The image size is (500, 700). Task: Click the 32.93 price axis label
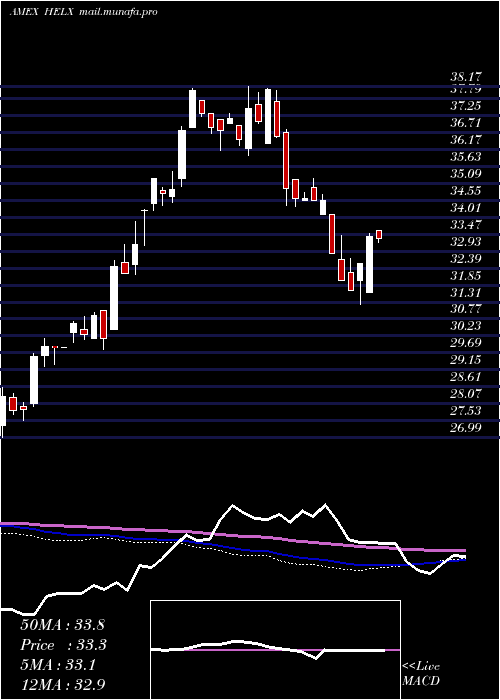[x=466, y=242]
